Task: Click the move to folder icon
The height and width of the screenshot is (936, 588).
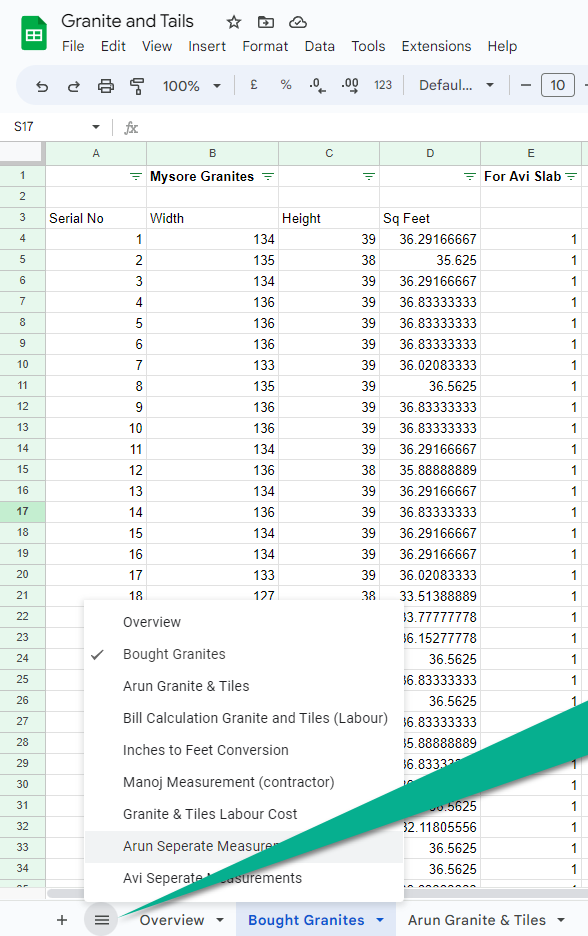Action: (x=266, y=23)
